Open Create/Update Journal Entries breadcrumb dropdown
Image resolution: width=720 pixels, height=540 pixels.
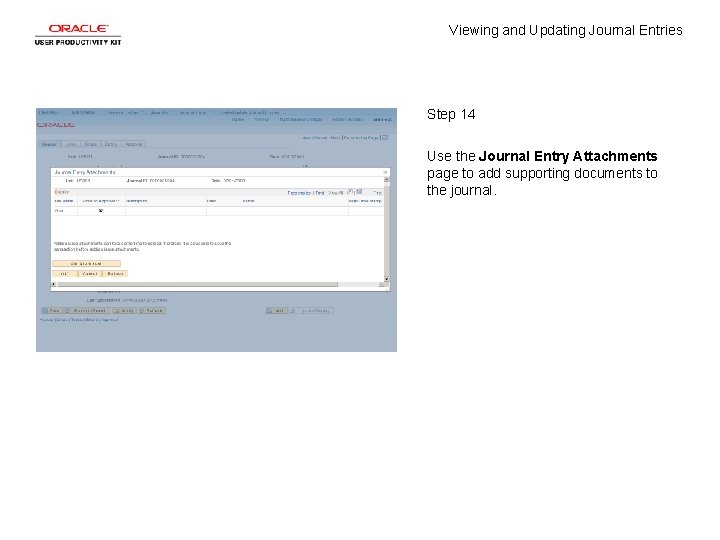point(252,112)
